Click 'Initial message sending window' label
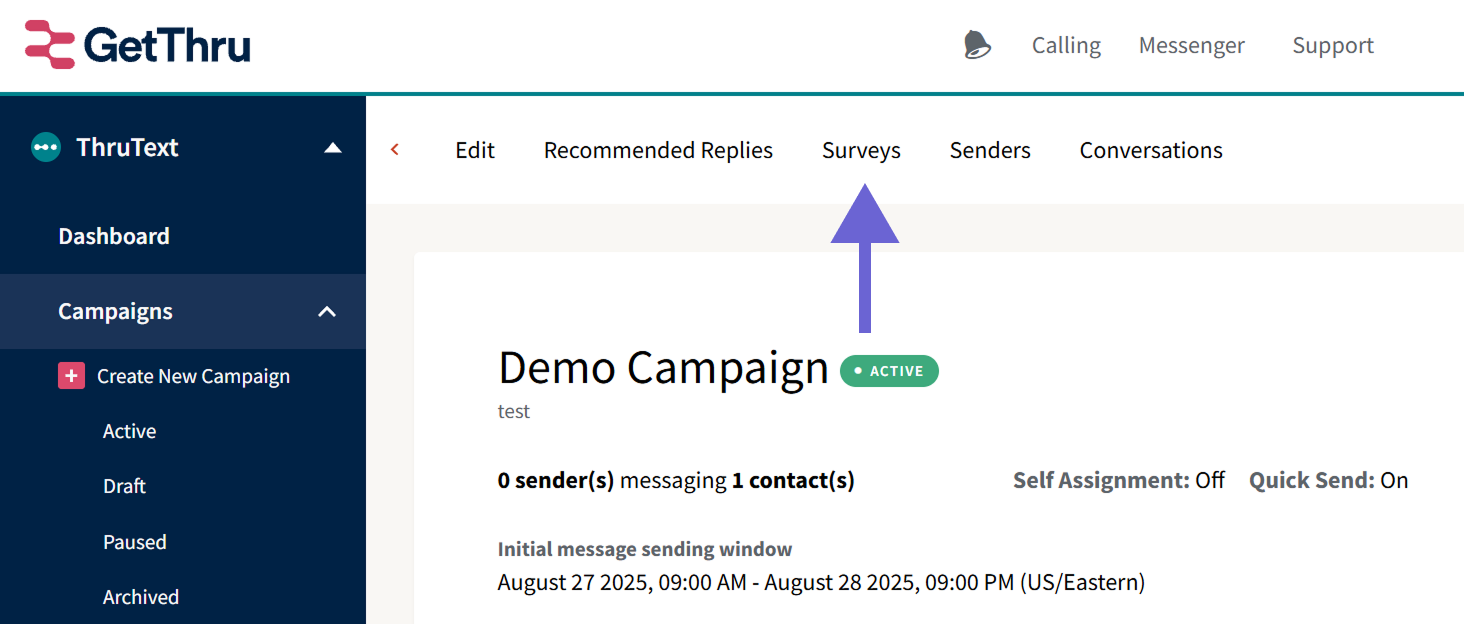Viewport: 1464px width, 624px height. click(x=645, y=549)
